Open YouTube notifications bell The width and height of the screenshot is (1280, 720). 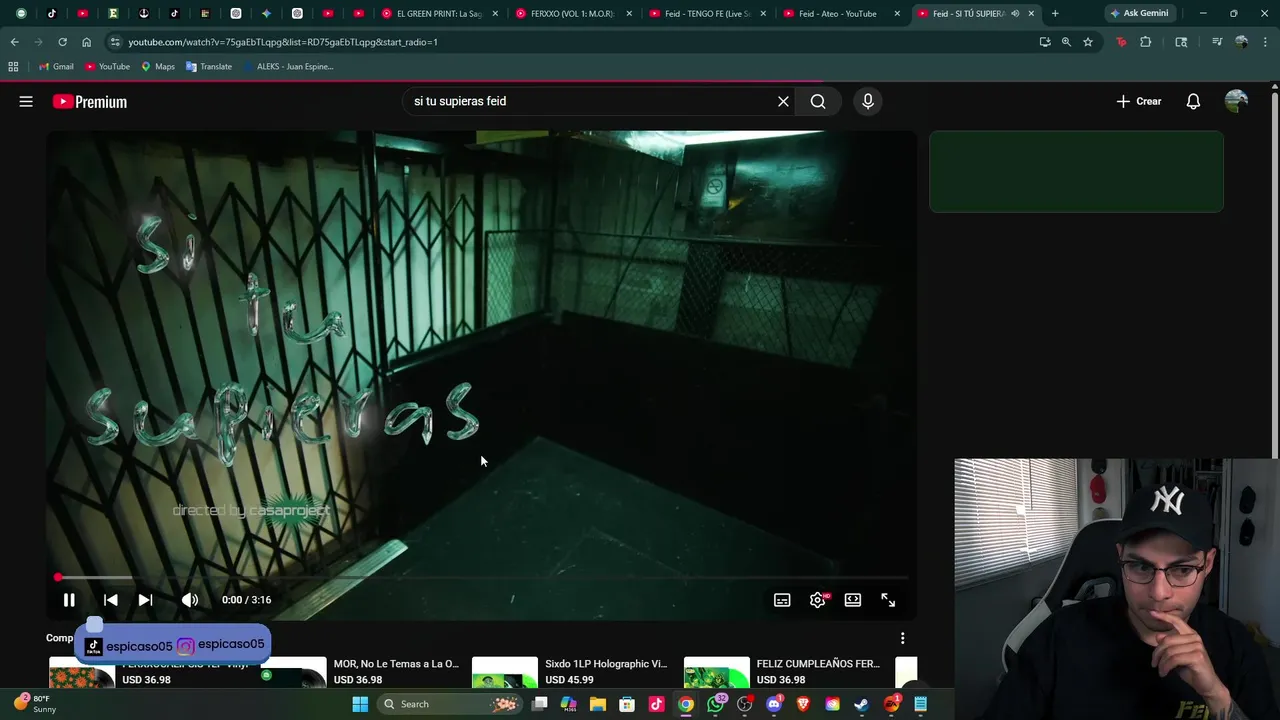click(x=1193, y=101)
